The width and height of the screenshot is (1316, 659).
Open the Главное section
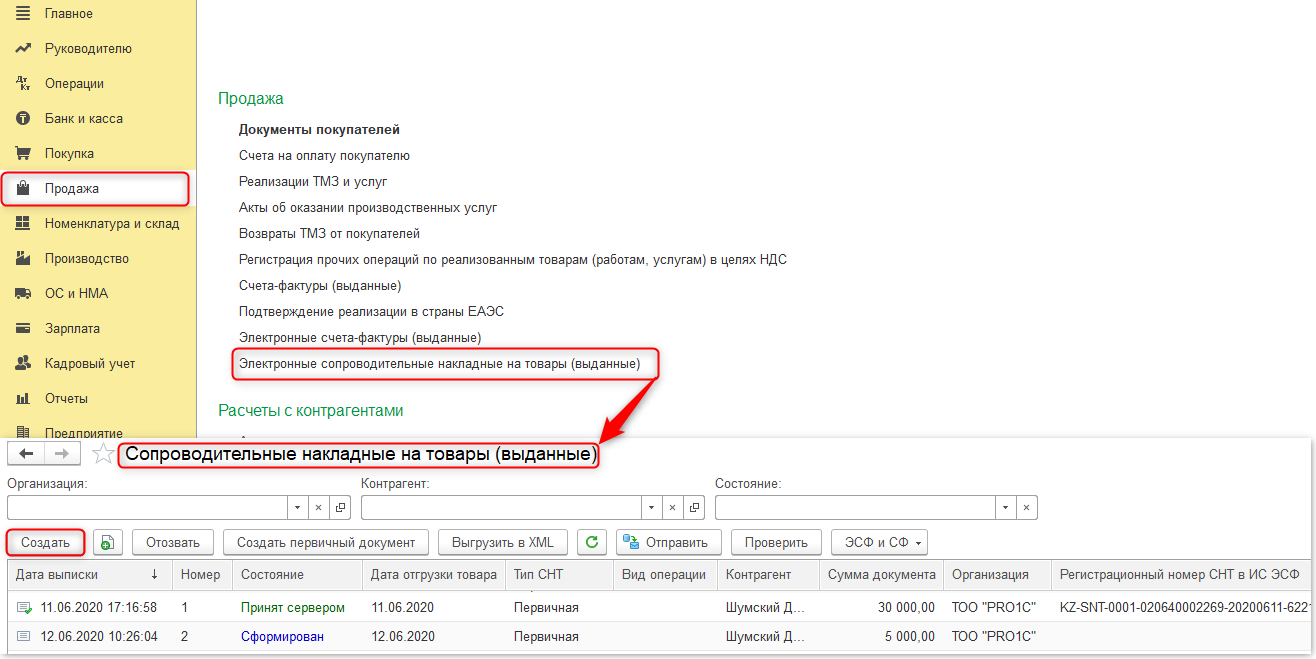coord(69,13)
